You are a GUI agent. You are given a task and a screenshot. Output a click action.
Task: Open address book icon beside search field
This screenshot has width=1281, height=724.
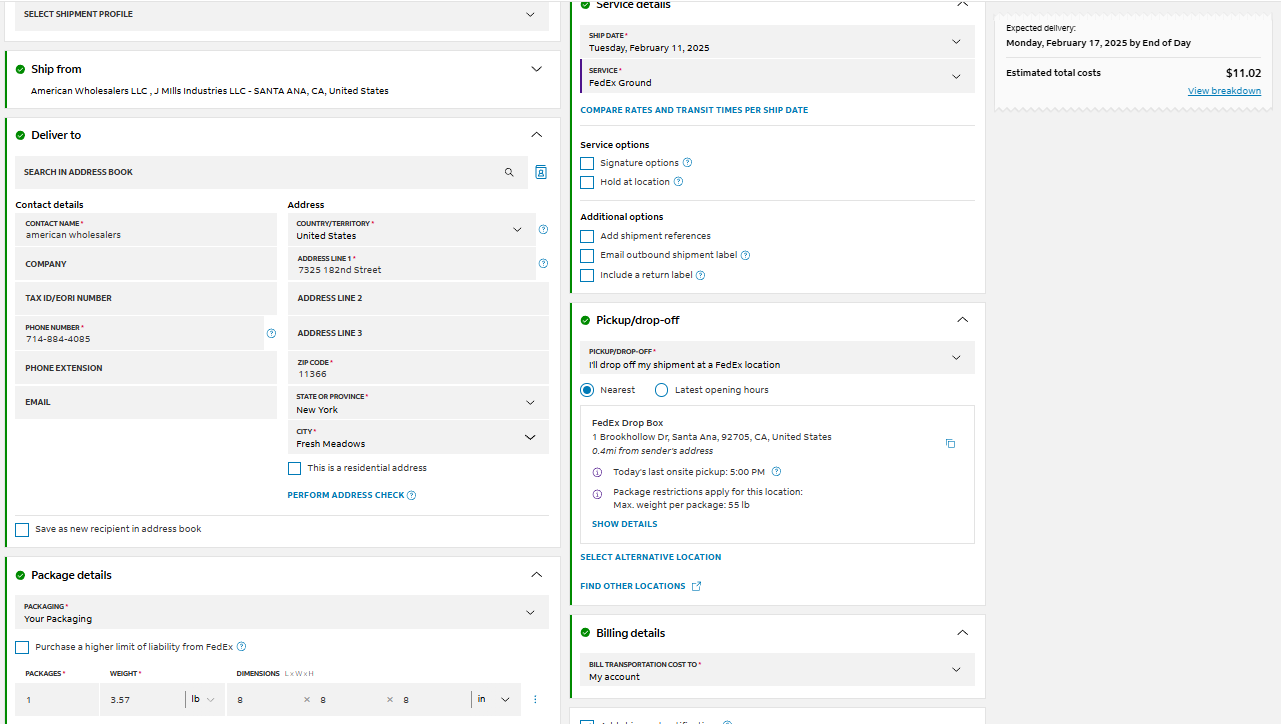point(541,172)
